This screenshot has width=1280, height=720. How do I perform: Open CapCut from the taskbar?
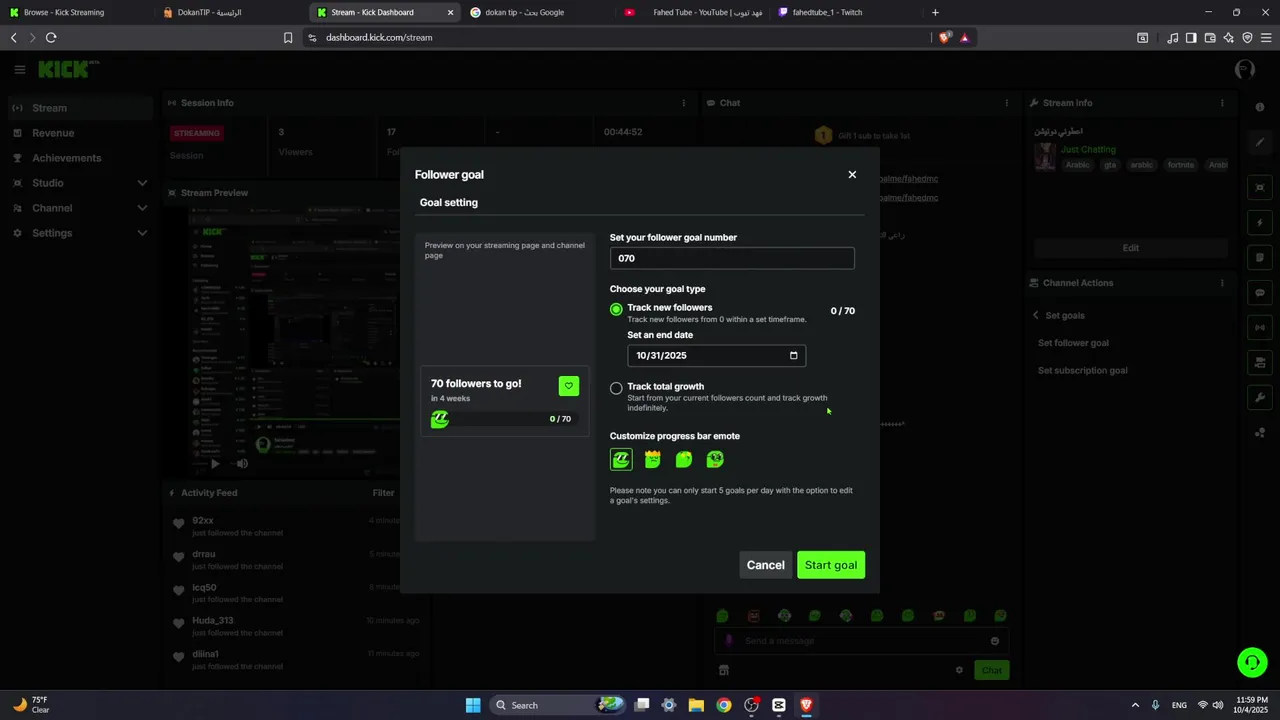click(x=779, y=705)
